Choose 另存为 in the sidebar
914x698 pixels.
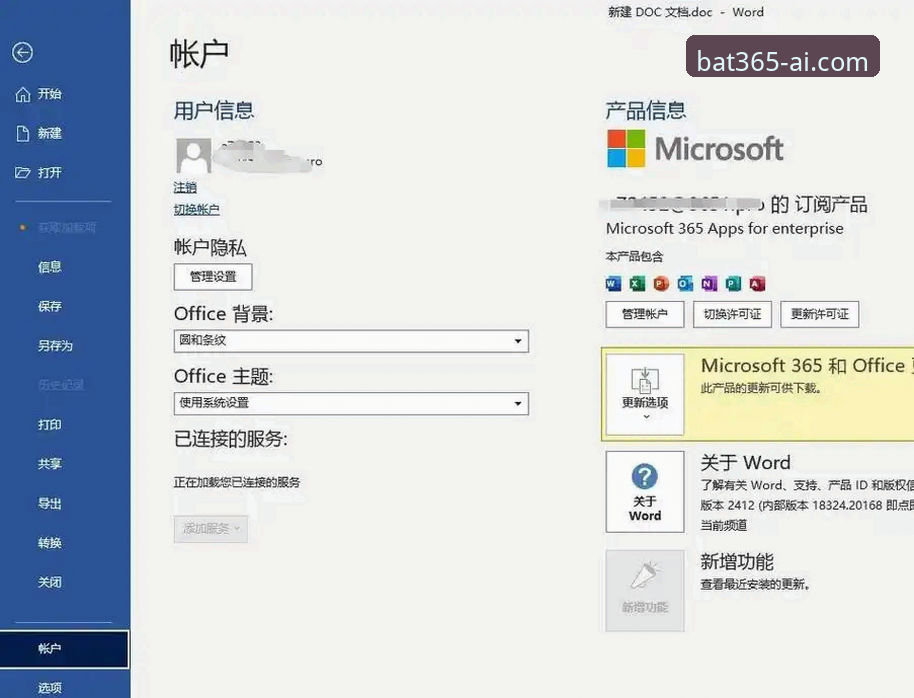55,346
